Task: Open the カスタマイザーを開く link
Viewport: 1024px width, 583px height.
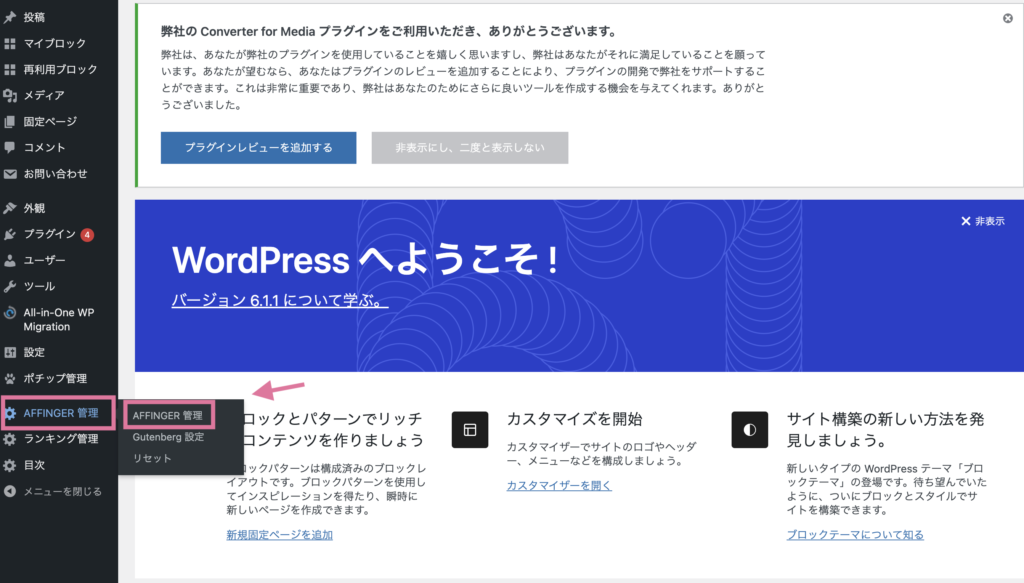Action: point(559,486)
